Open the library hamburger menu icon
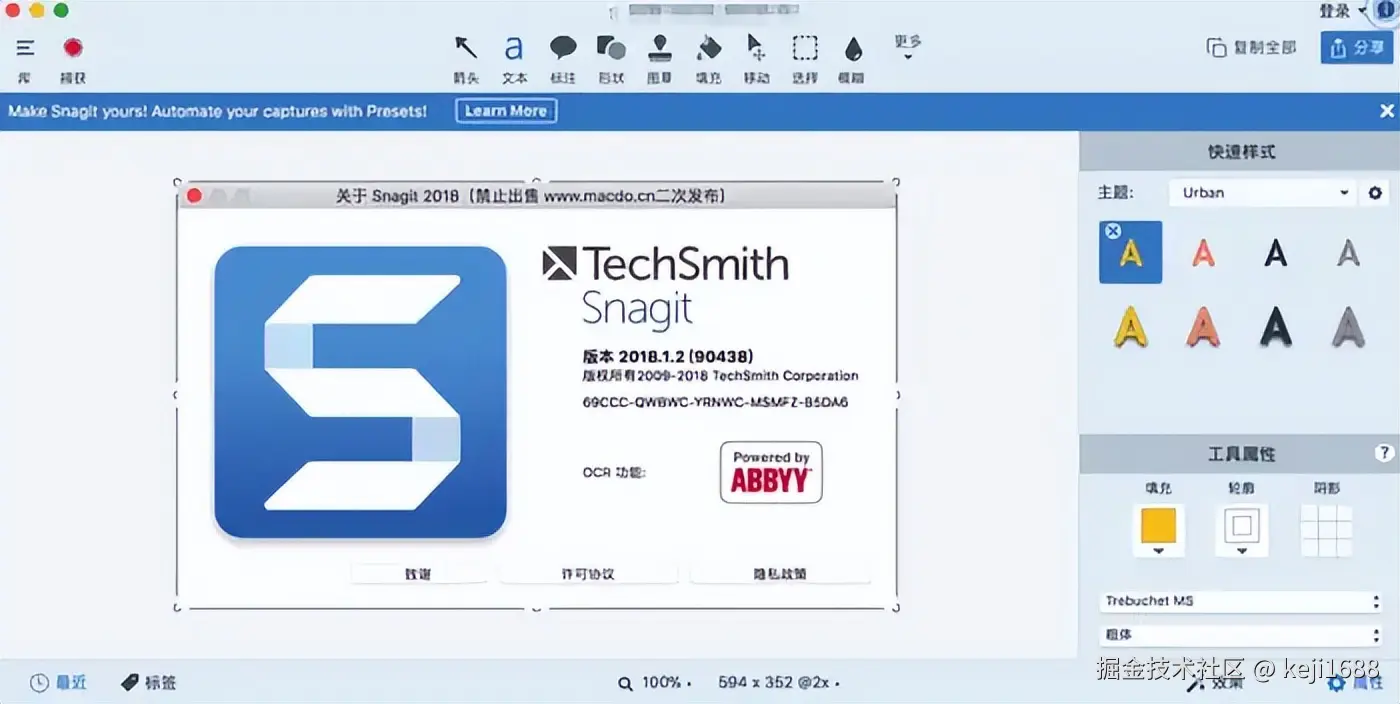The image size is (1400, 704). pos(25,47)
